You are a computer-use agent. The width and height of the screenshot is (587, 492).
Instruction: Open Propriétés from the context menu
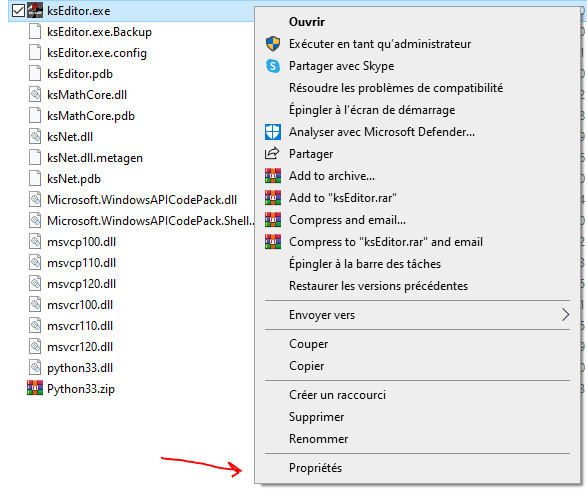[315, 468]
